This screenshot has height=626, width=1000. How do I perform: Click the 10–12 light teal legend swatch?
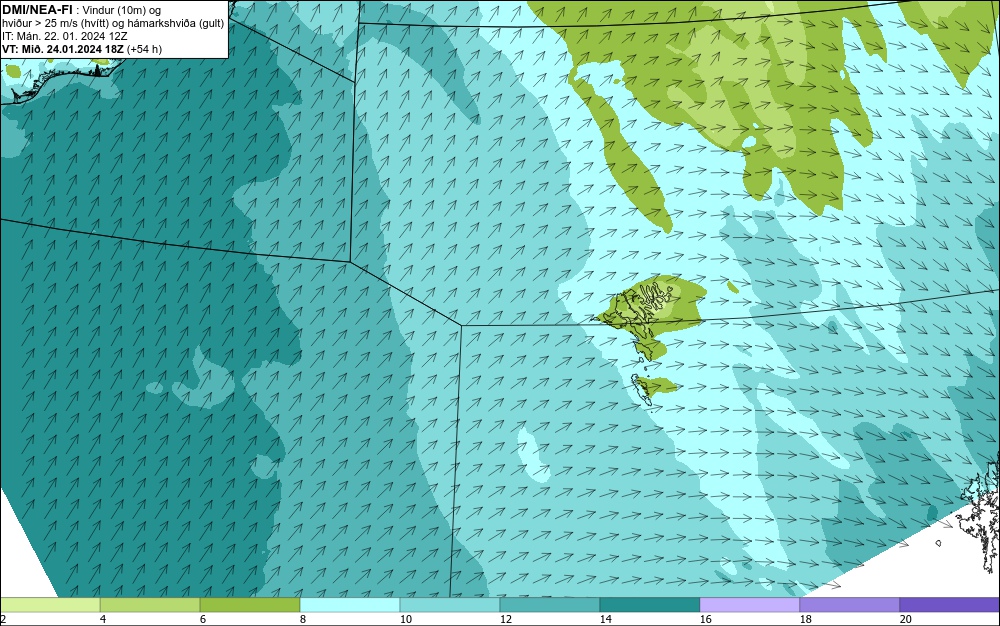coord(450,604)
